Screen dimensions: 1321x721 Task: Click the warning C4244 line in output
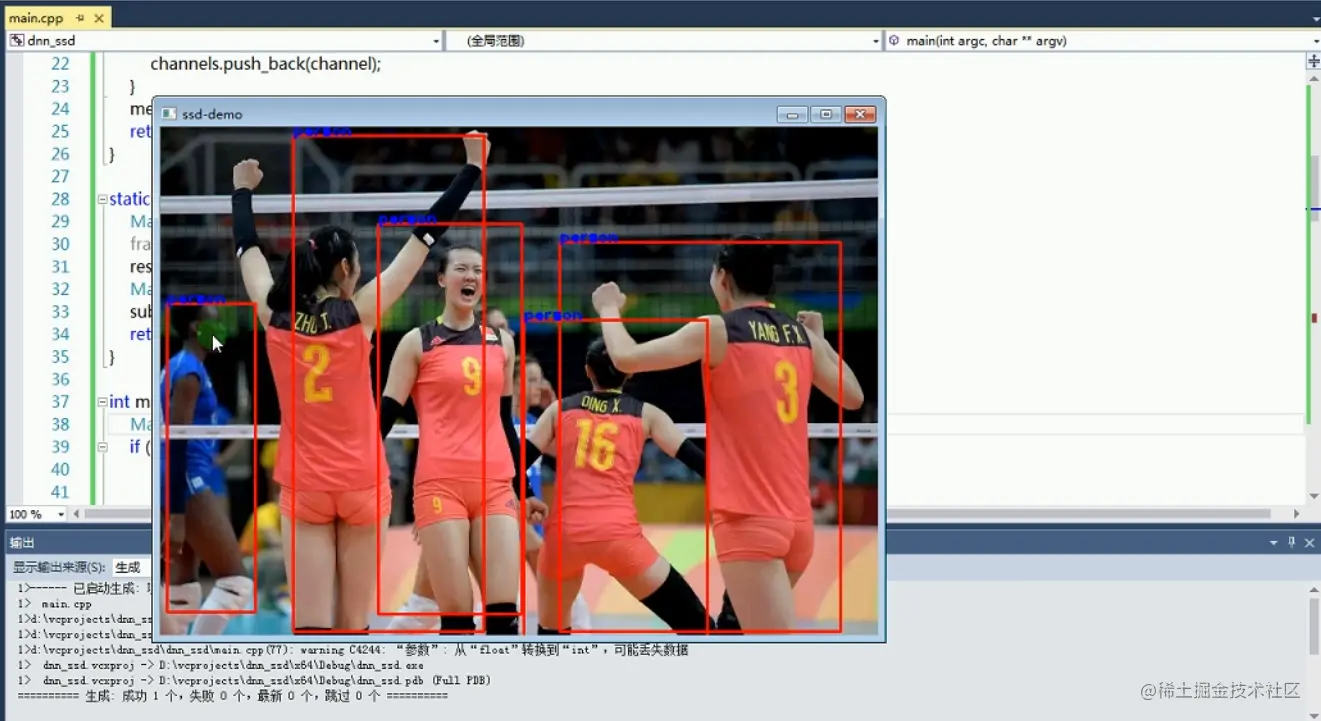(x=353, y=650)
